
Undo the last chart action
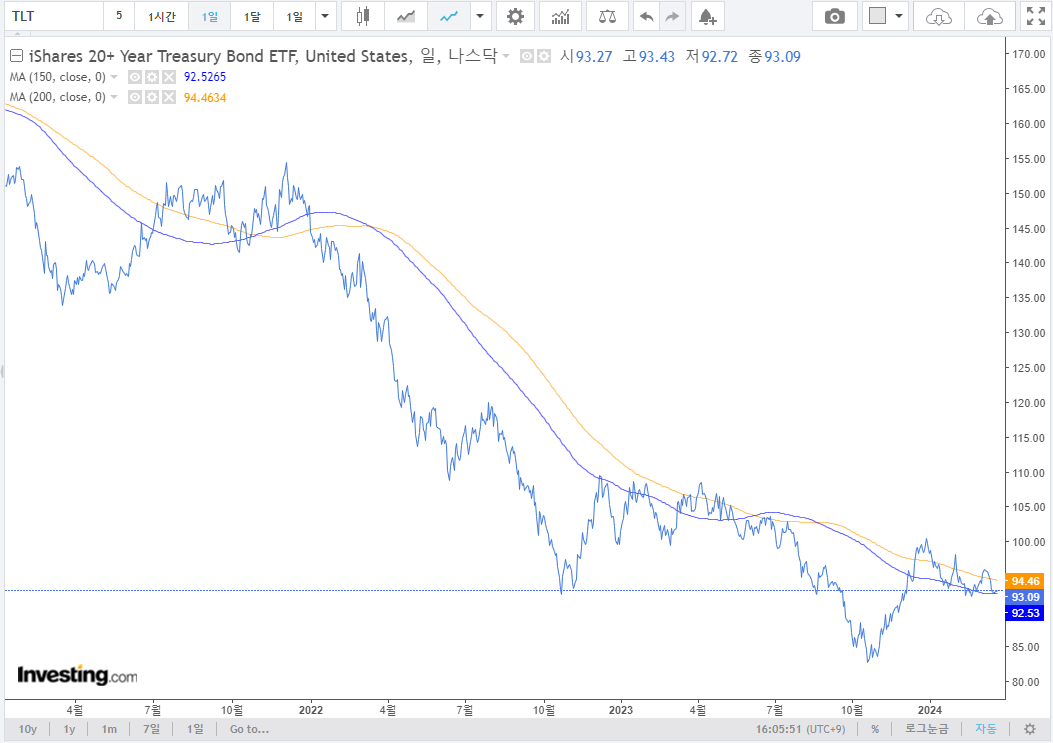(x=646, y=16)
